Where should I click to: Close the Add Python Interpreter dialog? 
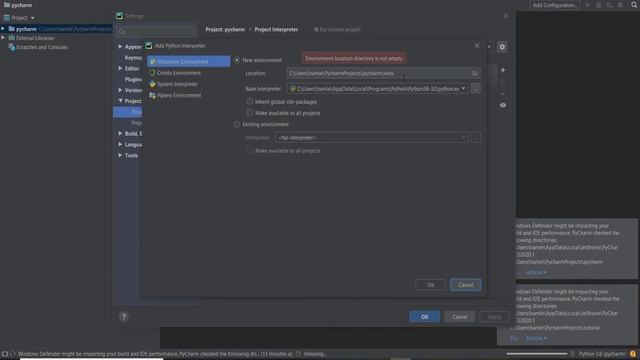pos(477,45)
